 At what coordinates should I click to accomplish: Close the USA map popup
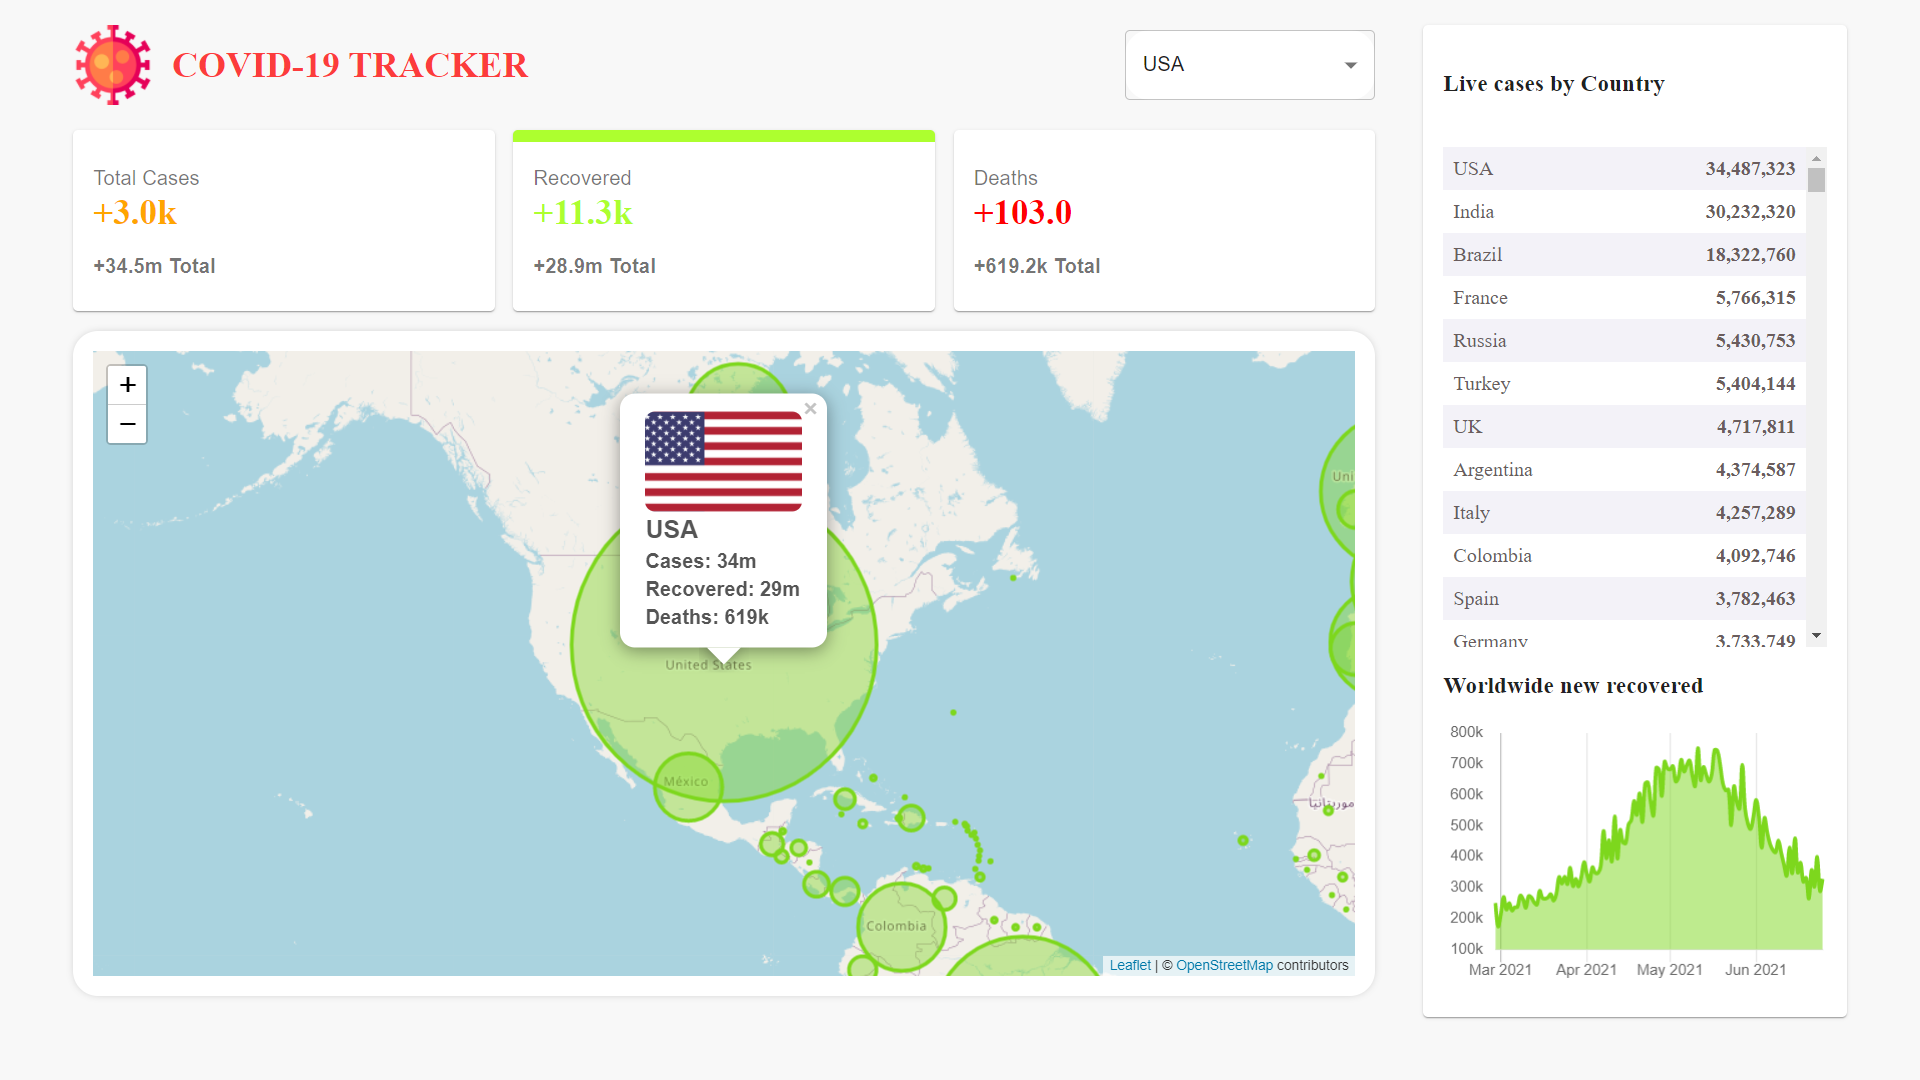[x=810, y=408]
